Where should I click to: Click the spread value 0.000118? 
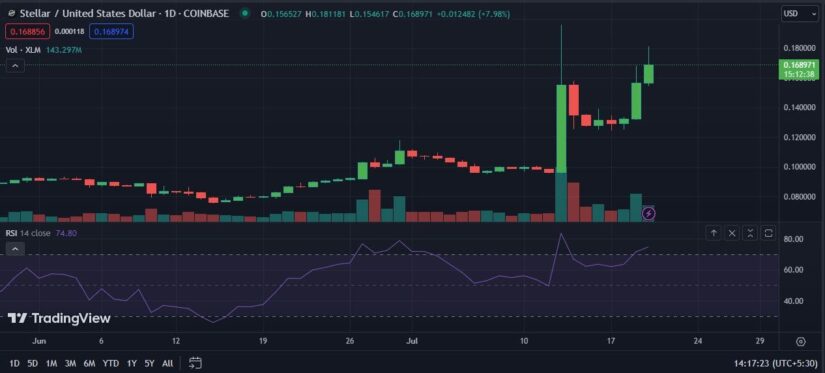click(70, 32)
